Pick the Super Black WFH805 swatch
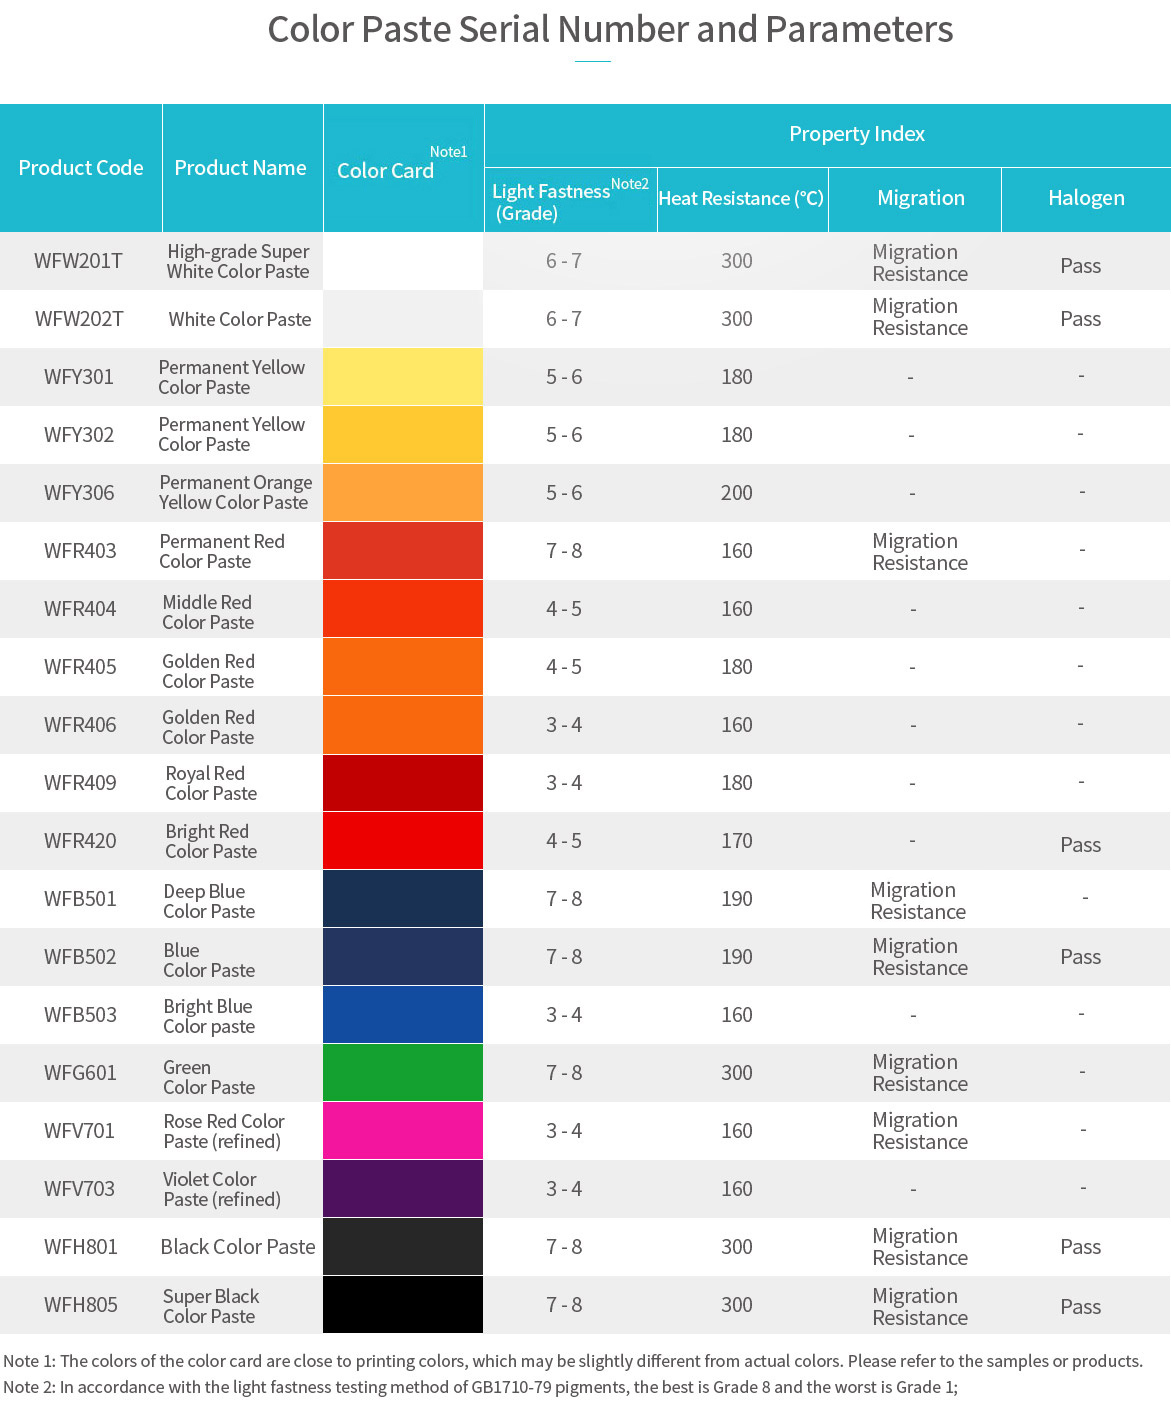The width and height of the screenshot is (1171, 1421). click(x=403, y=1305)
